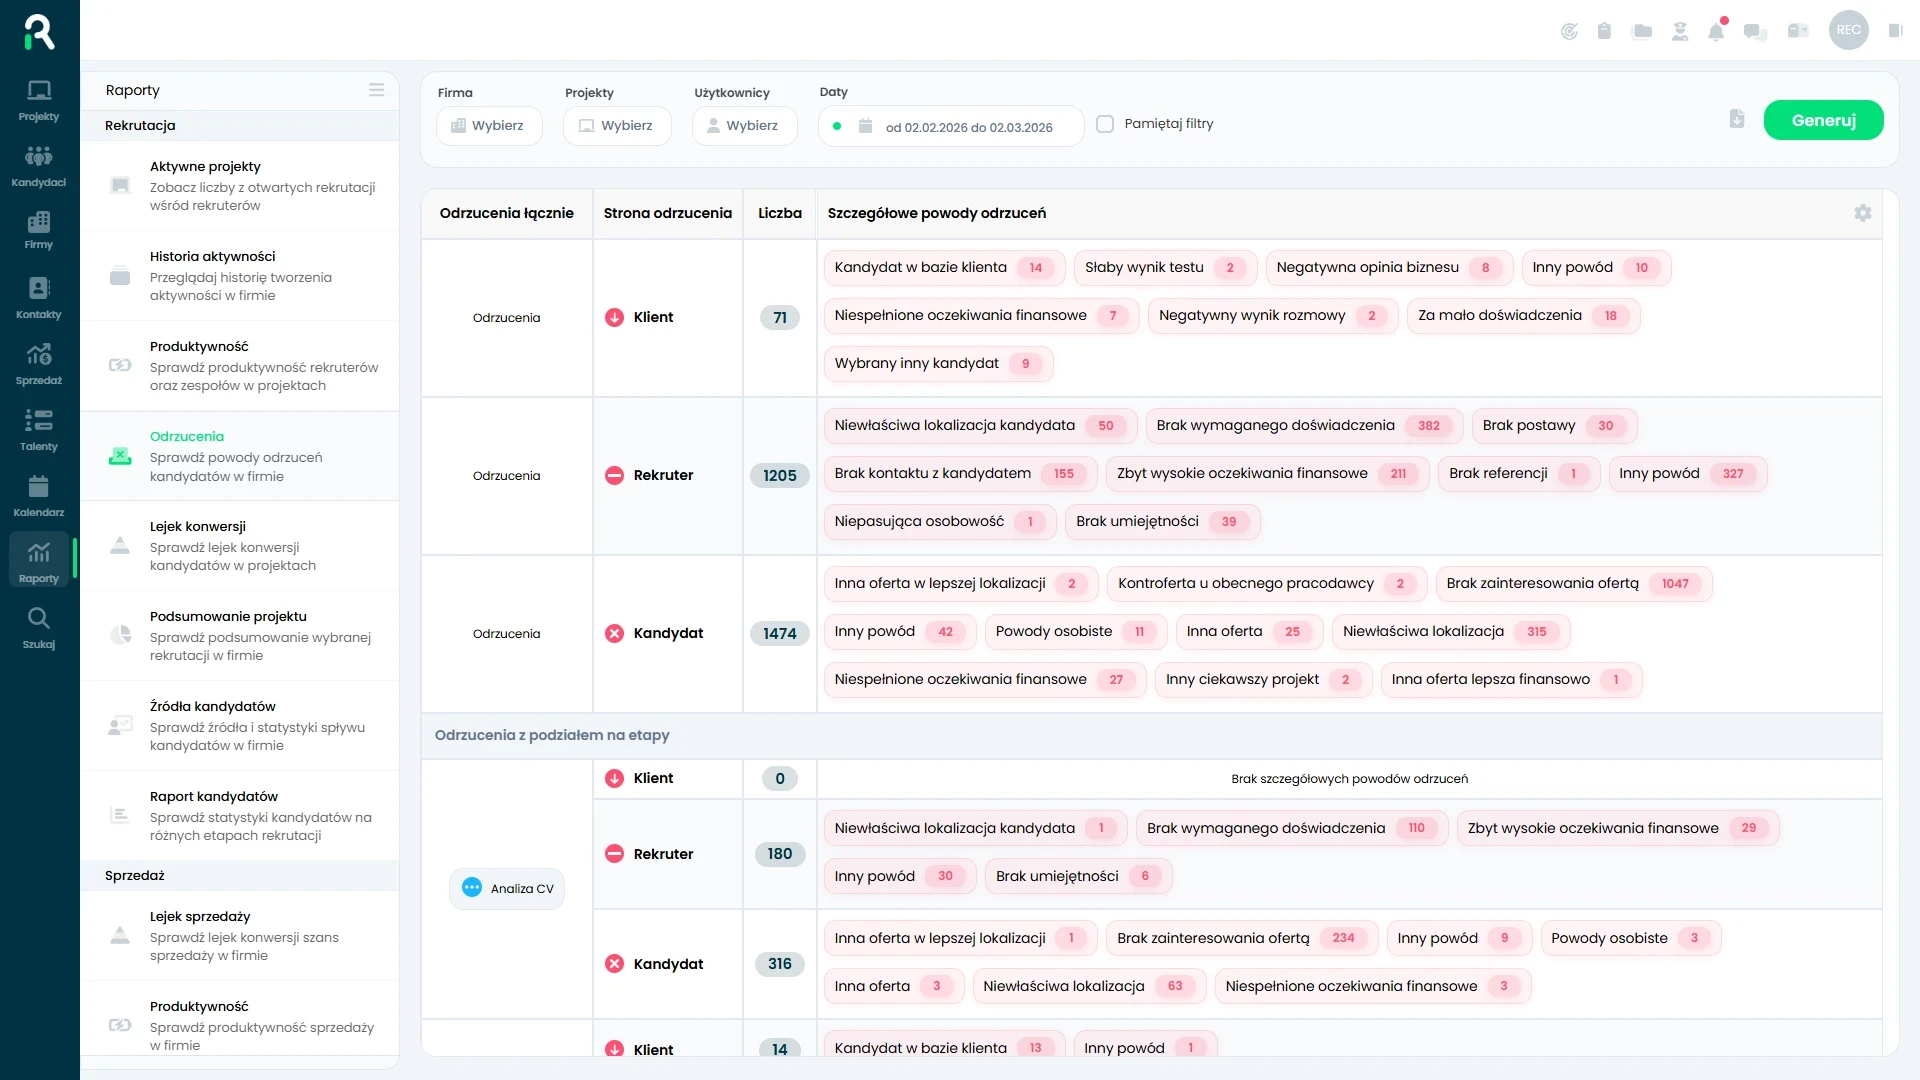The image size is (1920, 1080).
Task: Open the notifications bell
Action: (1716, 31)
